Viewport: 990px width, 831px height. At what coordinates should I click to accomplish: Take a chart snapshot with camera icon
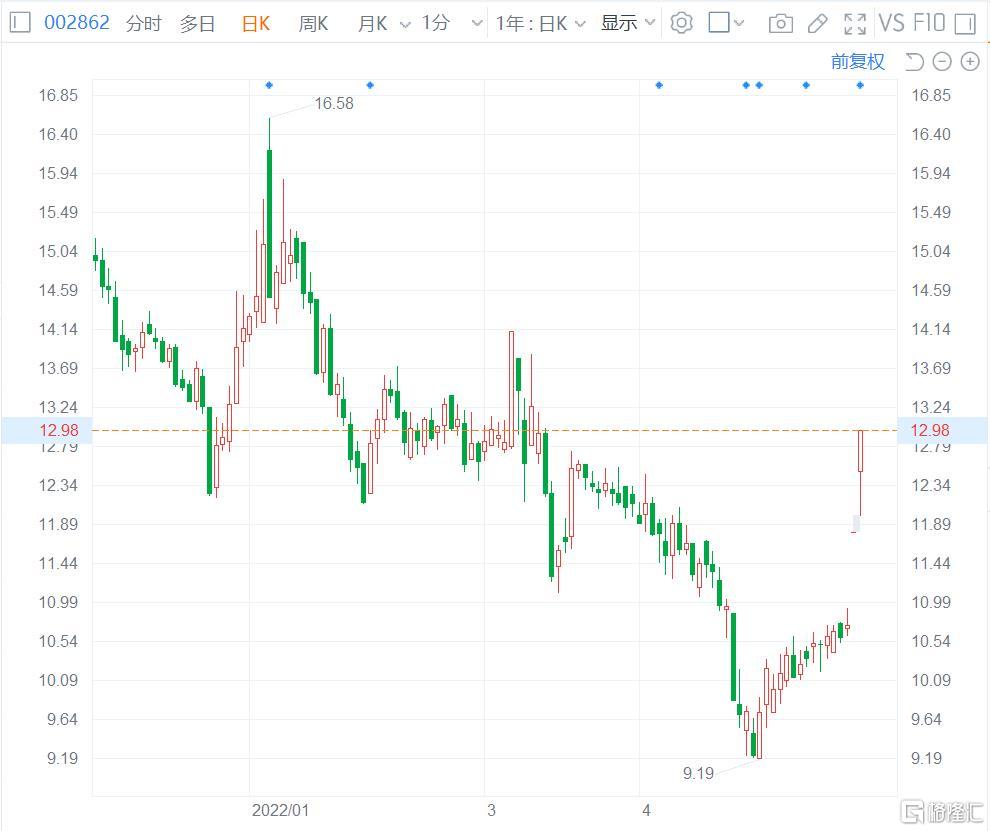(x=781, y=24)
